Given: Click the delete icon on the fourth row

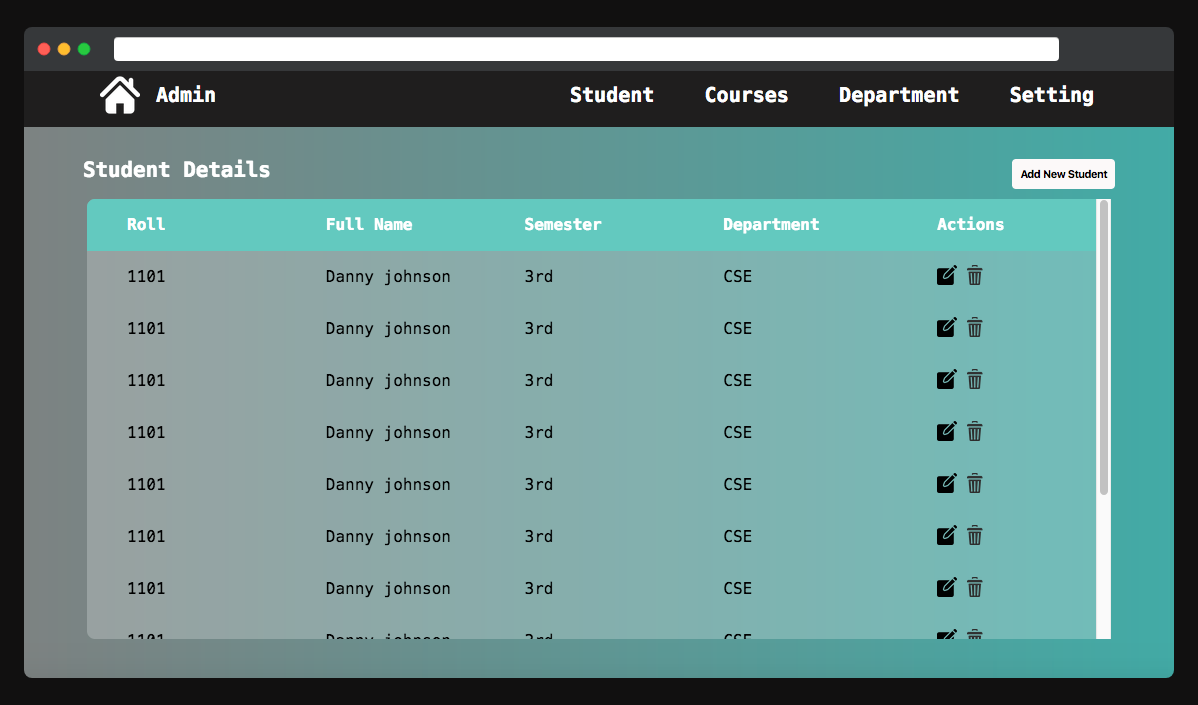Looking at the screenshot, I should click(975, 431).
